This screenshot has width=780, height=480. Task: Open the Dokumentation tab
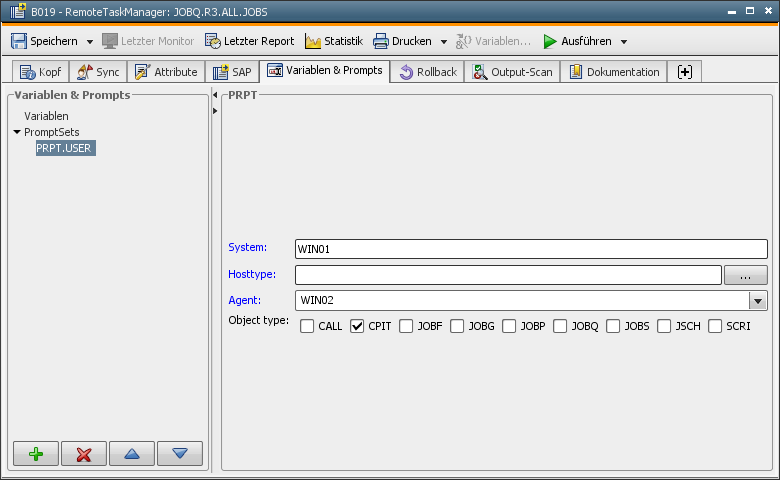point(614,72)
